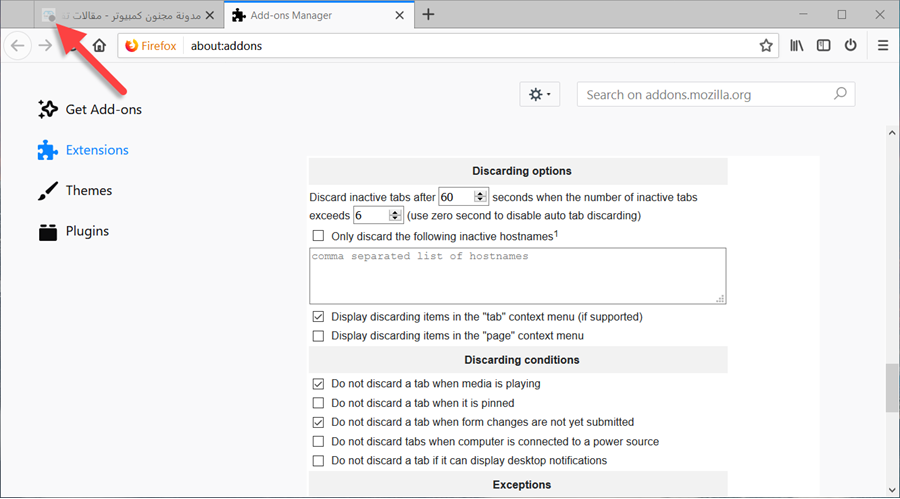Click the power tab-discard extension icon
Image resolution: width=900 pixels, height=499 pixels.
[851, 45]
